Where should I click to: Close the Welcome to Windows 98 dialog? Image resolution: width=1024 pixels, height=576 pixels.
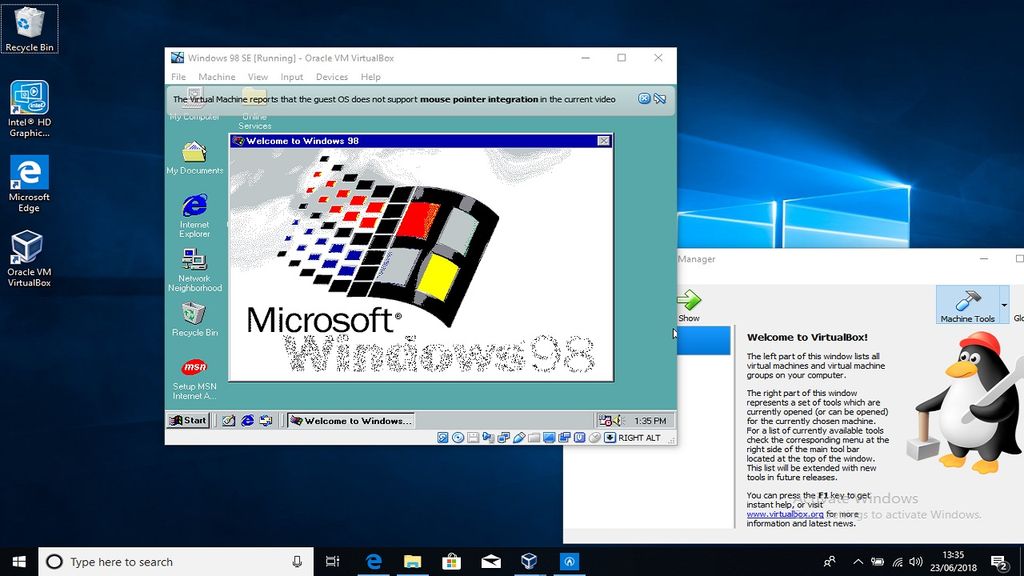603,140
